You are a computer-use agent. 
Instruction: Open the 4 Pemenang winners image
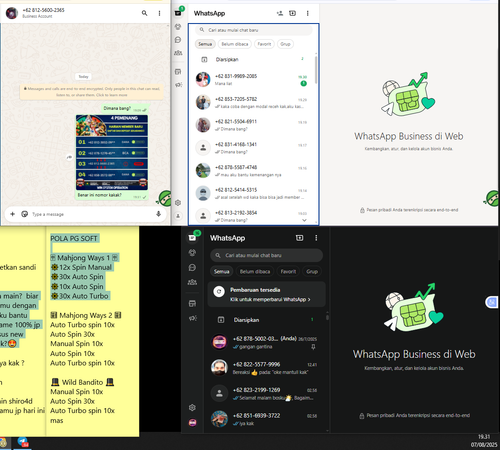[112, 152]
